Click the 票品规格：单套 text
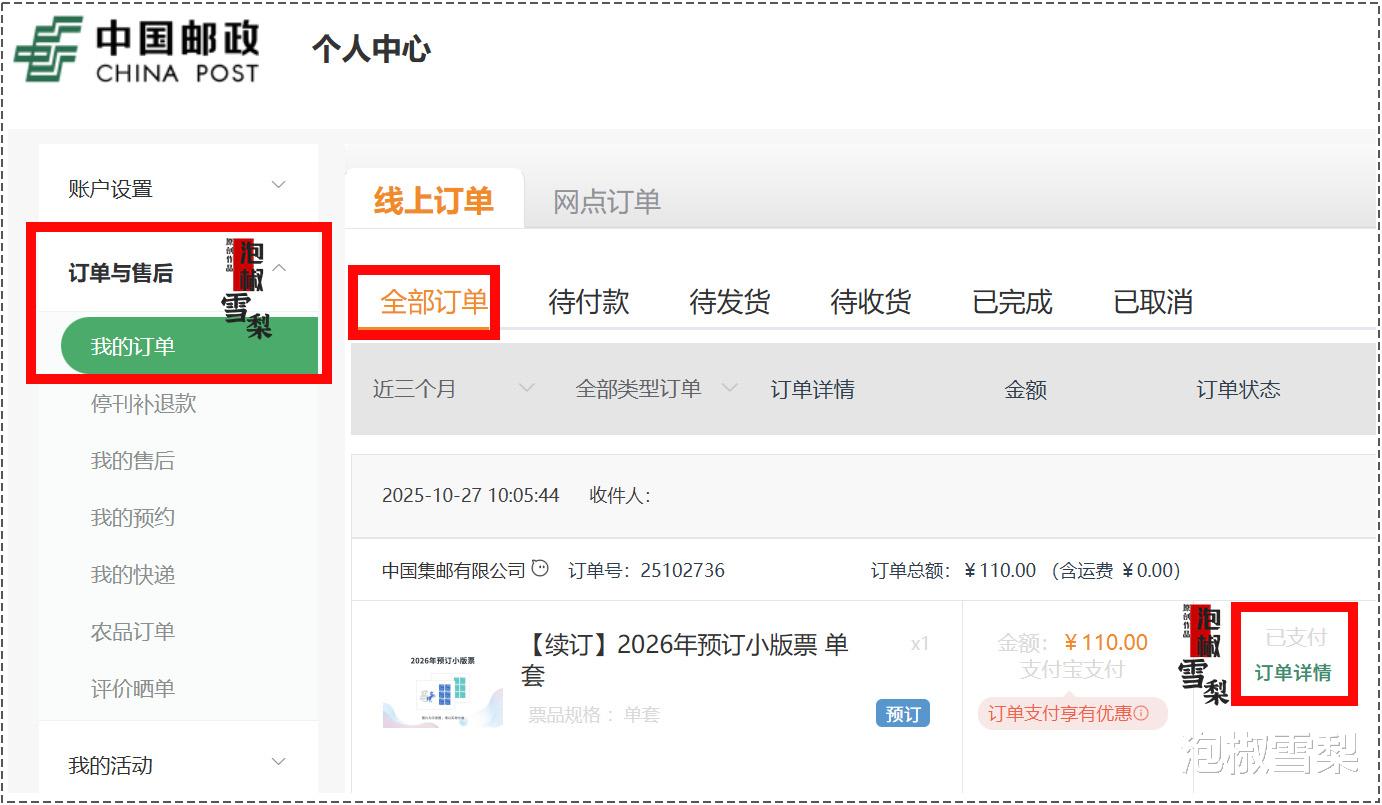The width and height of the screenshot is (1382, 805). point(594,714)
